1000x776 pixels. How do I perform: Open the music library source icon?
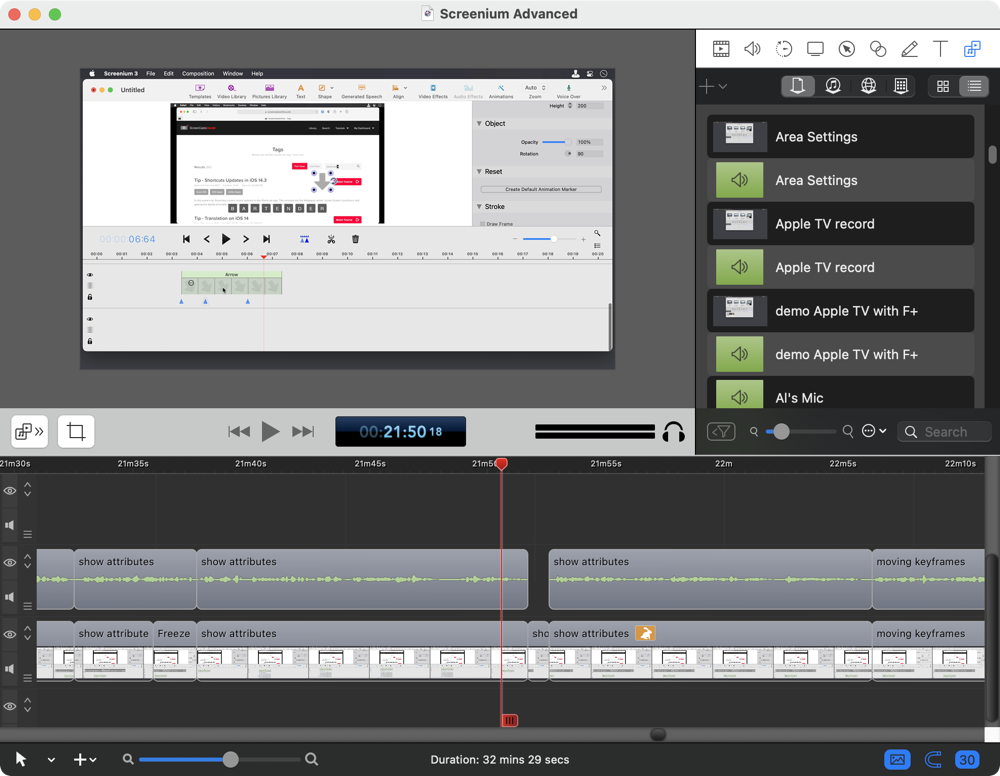tap(833, 86)
